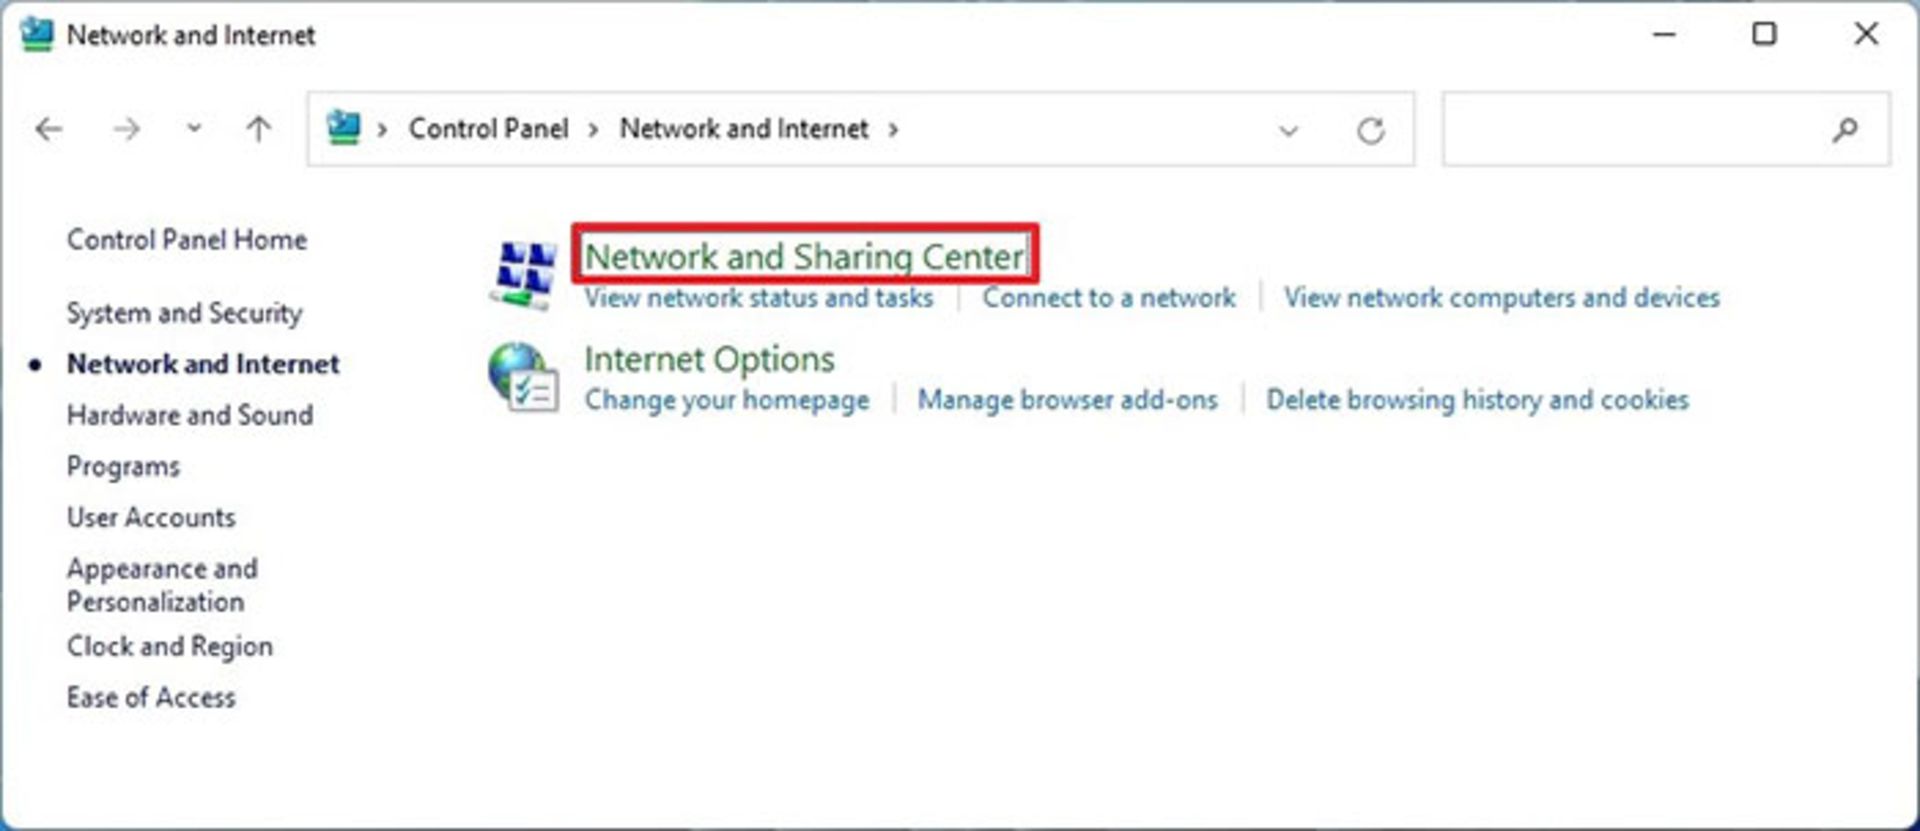Open the System and Security category
Viewport: 1920px width, 831px height.
click(x=184, y=313)
